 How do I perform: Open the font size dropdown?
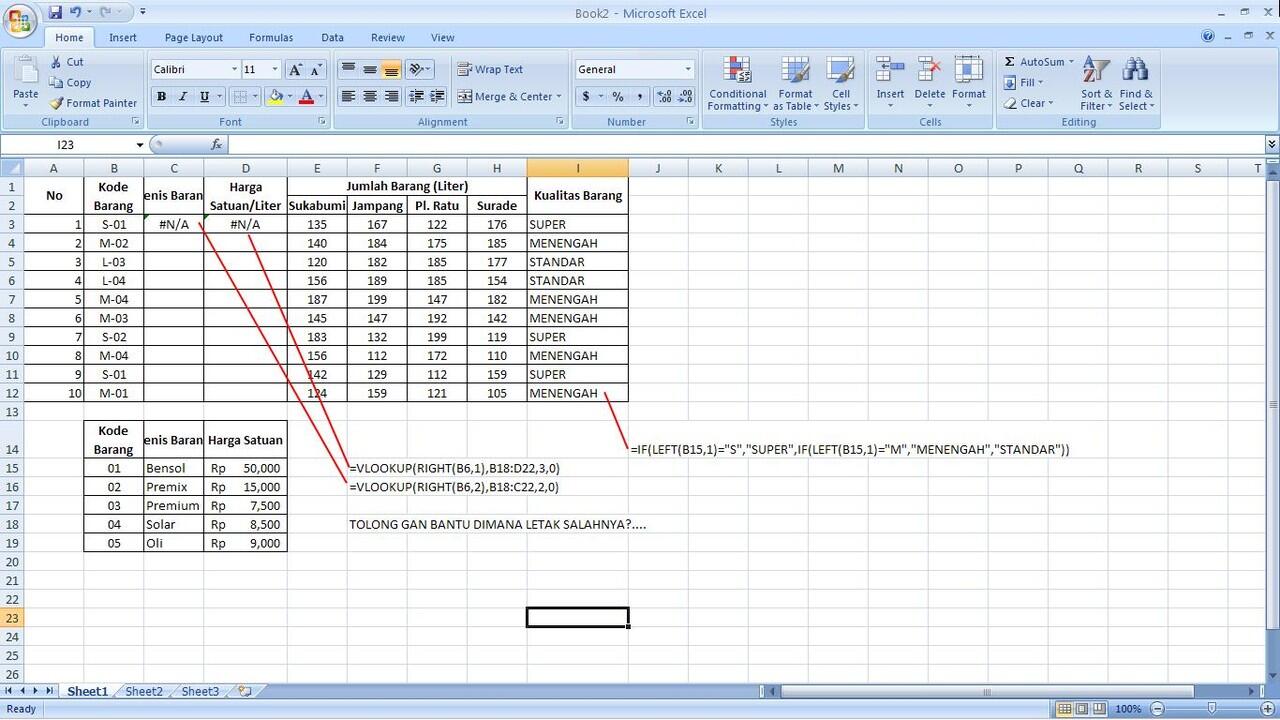[276, 70]
